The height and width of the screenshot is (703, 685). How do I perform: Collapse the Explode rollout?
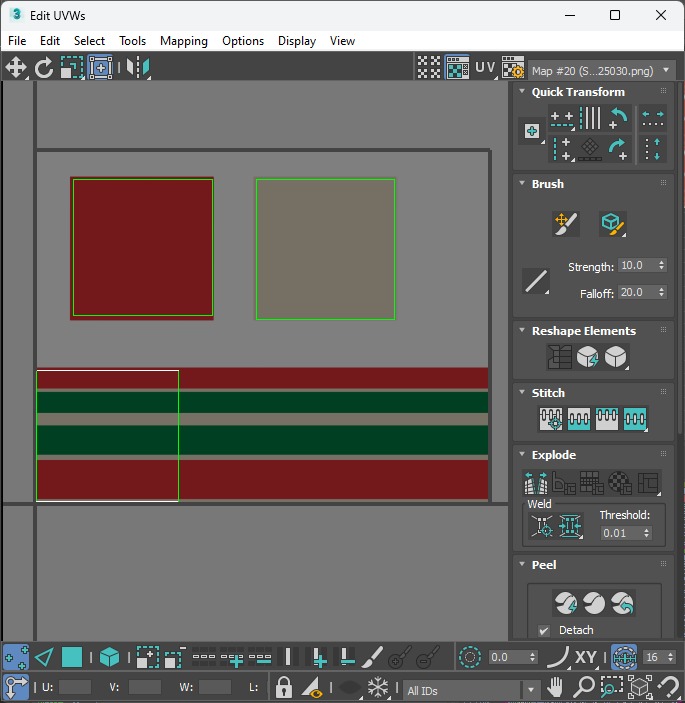tap(522, 454)
